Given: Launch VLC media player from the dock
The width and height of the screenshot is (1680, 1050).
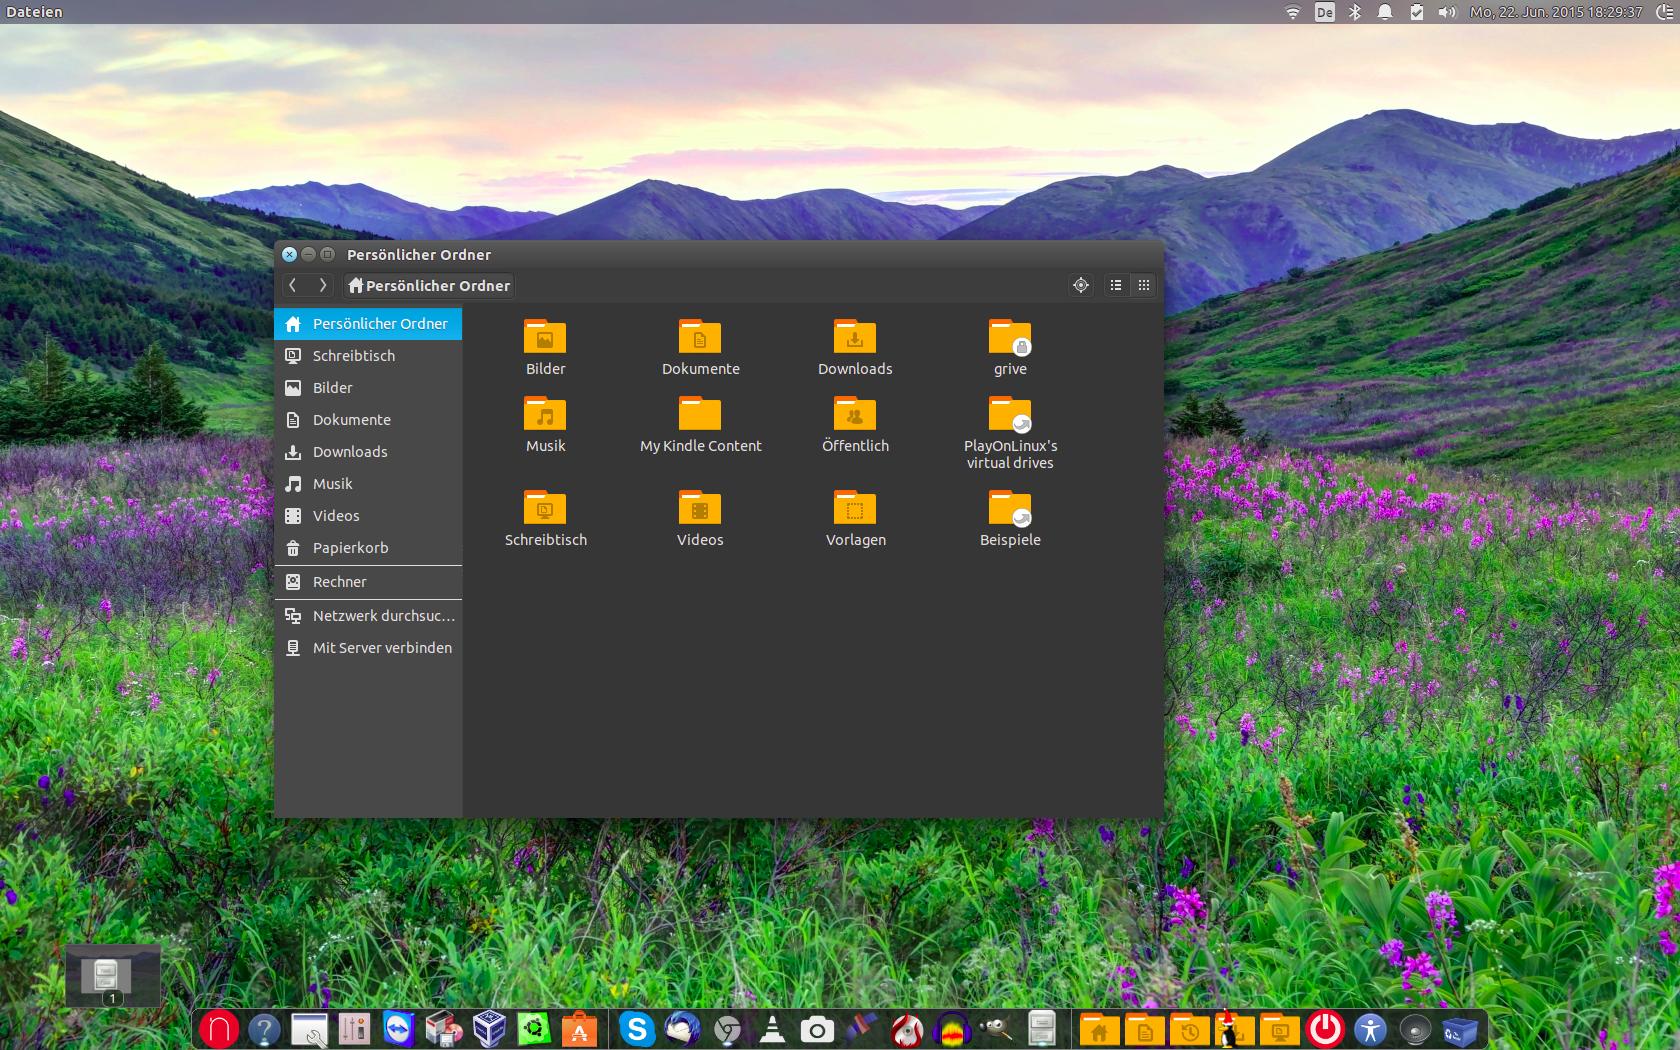Looking at the screenshot, I should point(772,1029).
